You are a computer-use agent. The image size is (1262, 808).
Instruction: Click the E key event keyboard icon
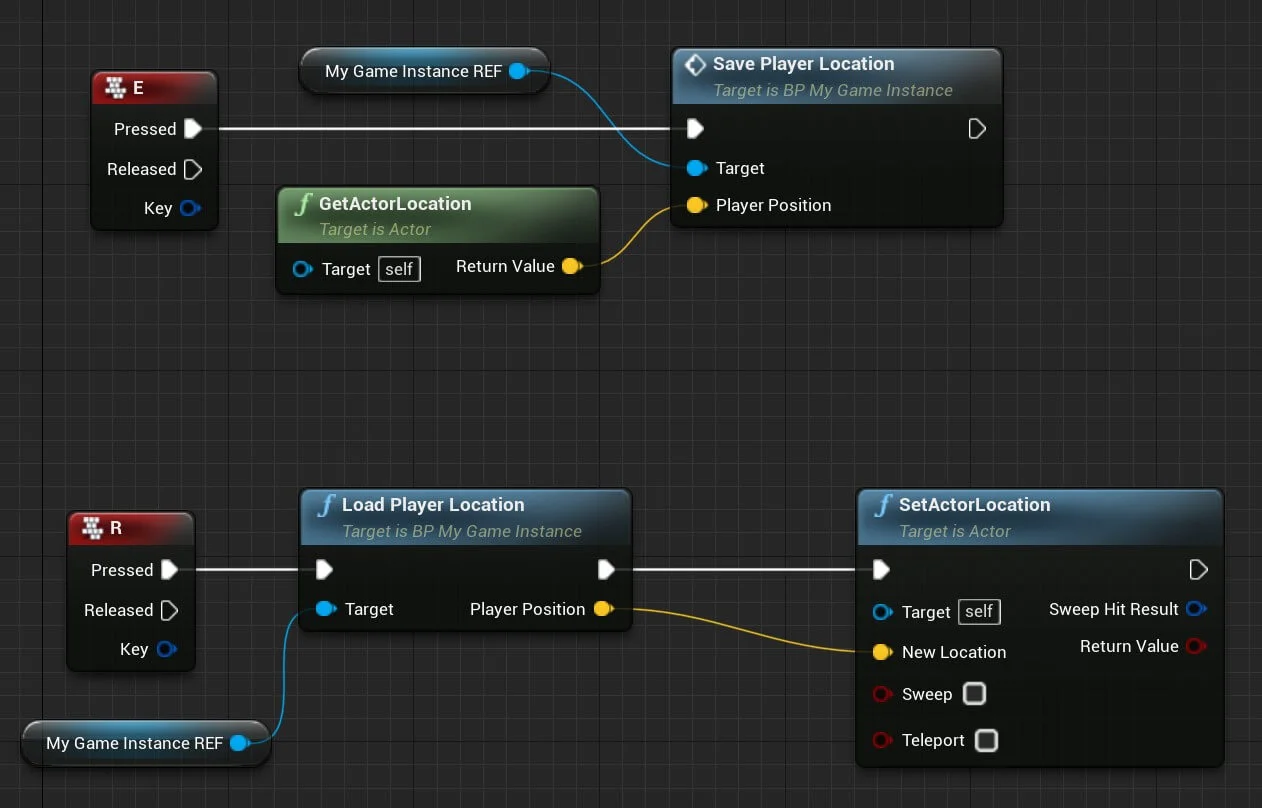tap(115, 87)
